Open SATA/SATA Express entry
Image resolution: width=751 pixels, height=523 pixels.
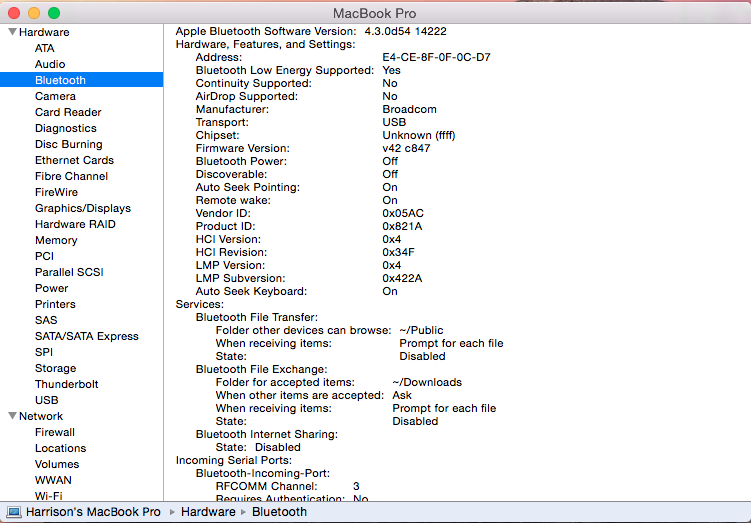[87, 336]
